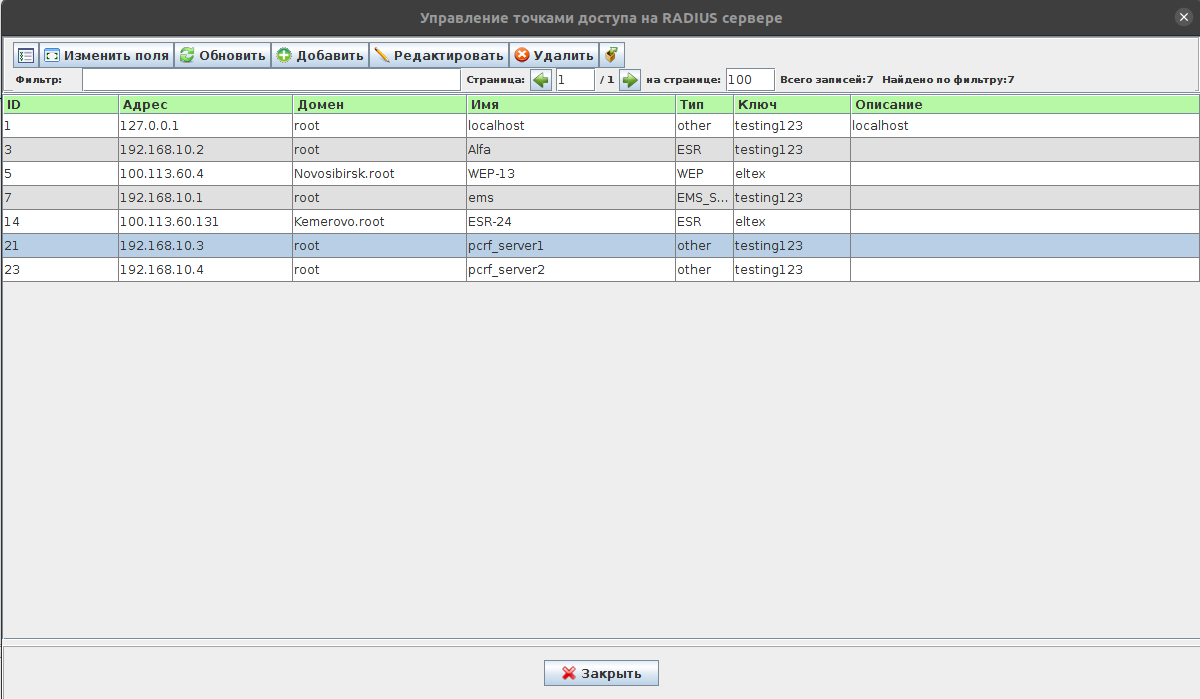This screenshot has height=699, width=1200.
Task: Sort by the Описание column header
Action: click(1025, 104)
